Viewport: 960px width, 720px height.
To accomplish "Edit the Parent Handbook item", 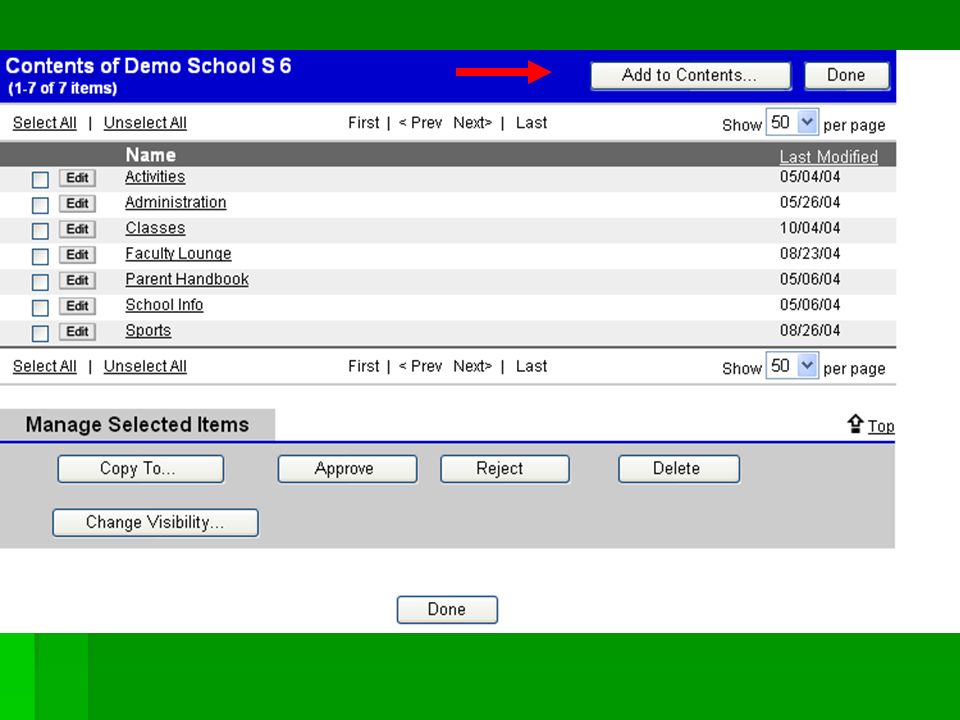I will [77, 280].
